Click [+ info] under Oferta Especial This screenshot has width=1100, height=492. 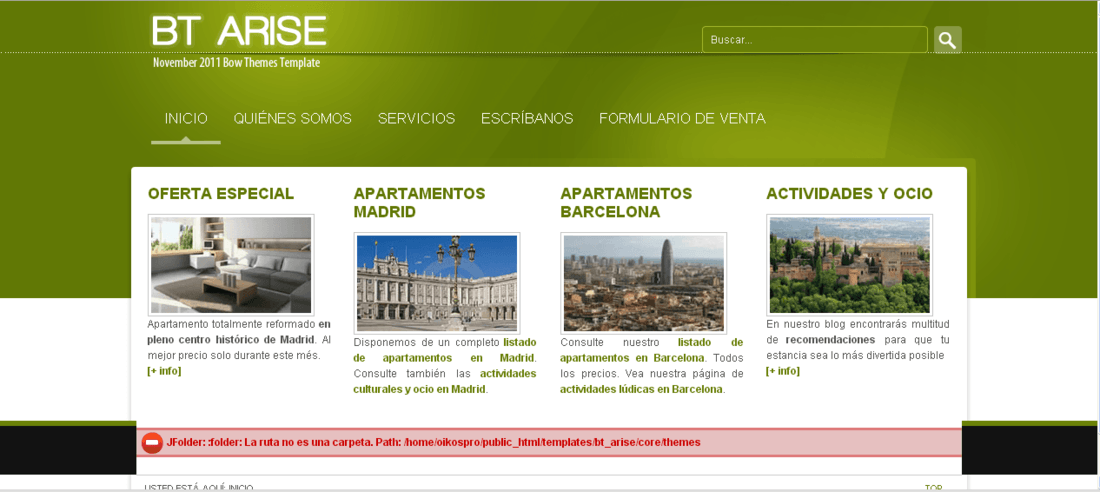pos(164,371)
